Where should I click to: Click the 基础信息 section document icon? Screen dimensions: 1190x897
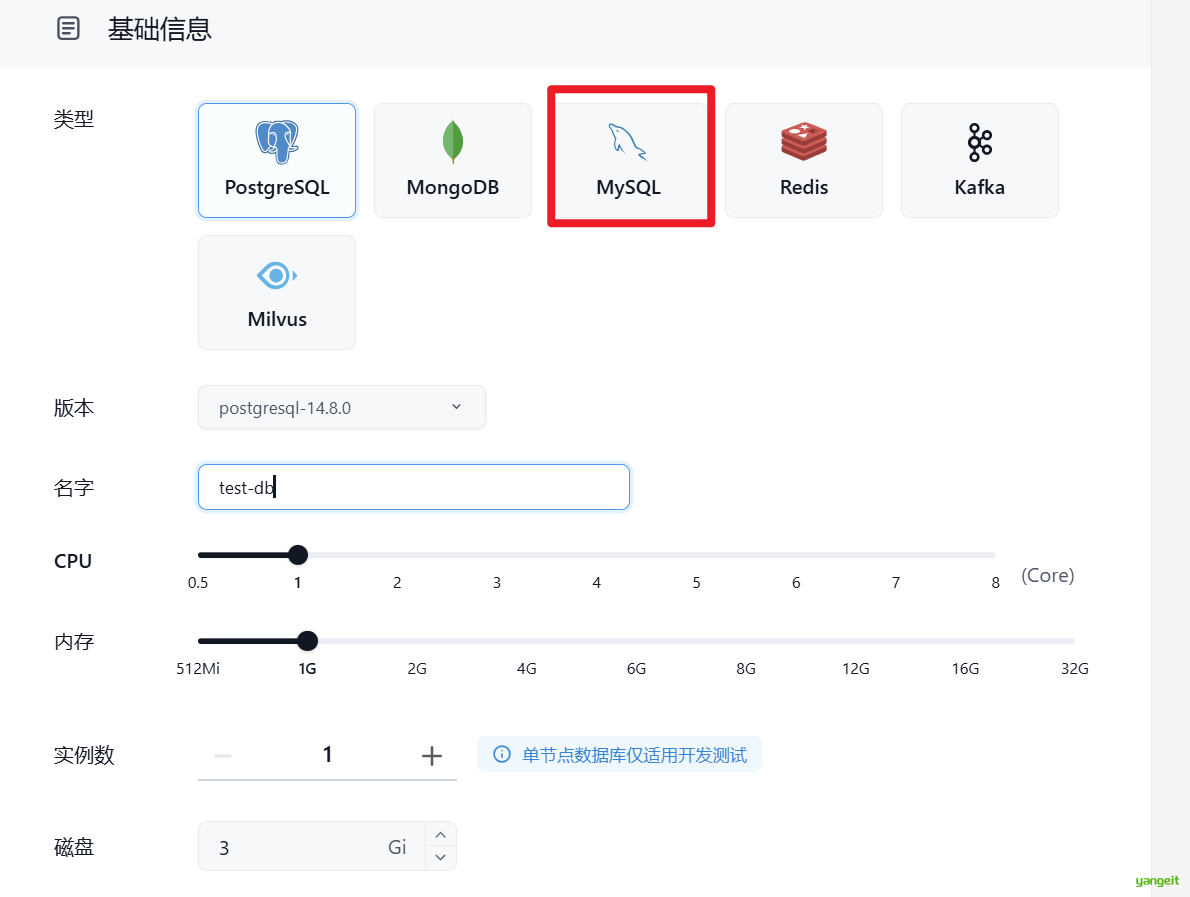pos(68,29)
